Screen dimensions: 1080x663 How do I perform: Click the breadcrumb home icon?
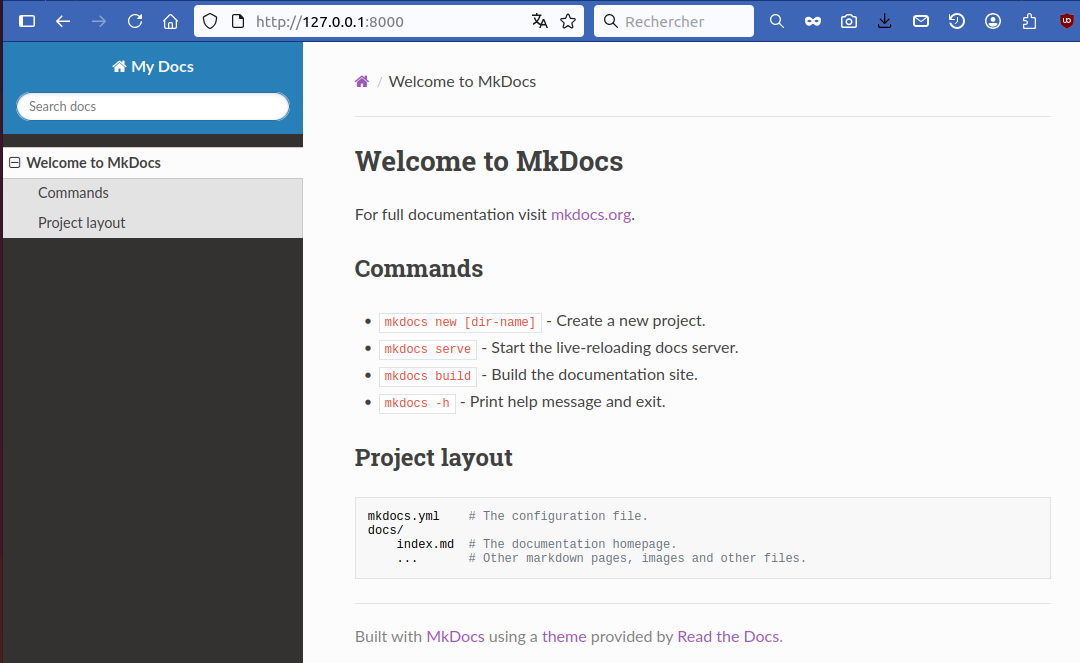362,82
